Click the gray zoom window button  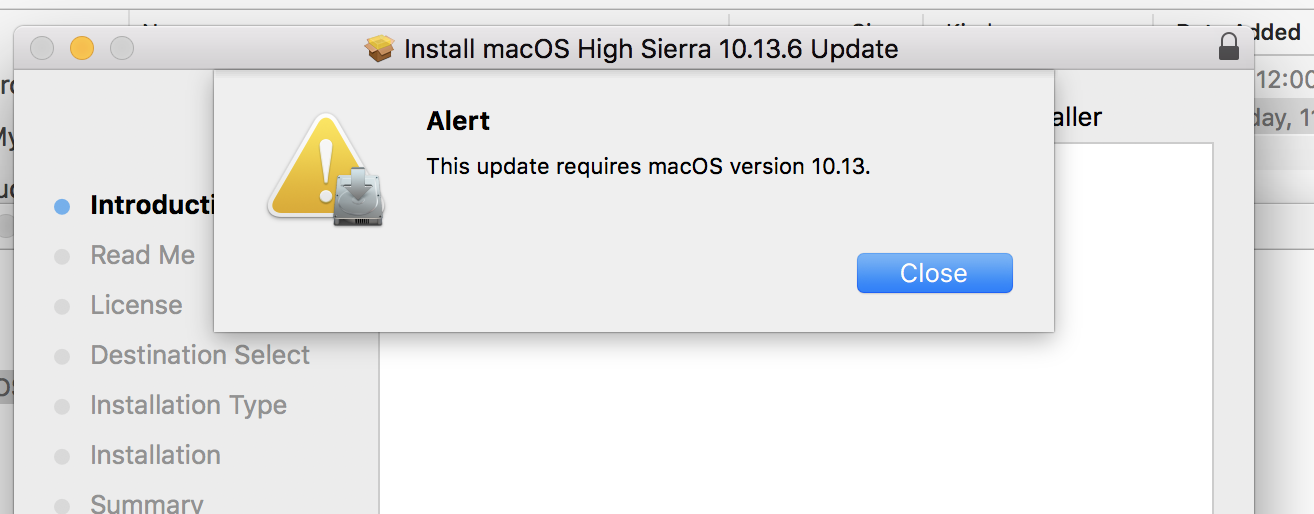tap(121, 48)
